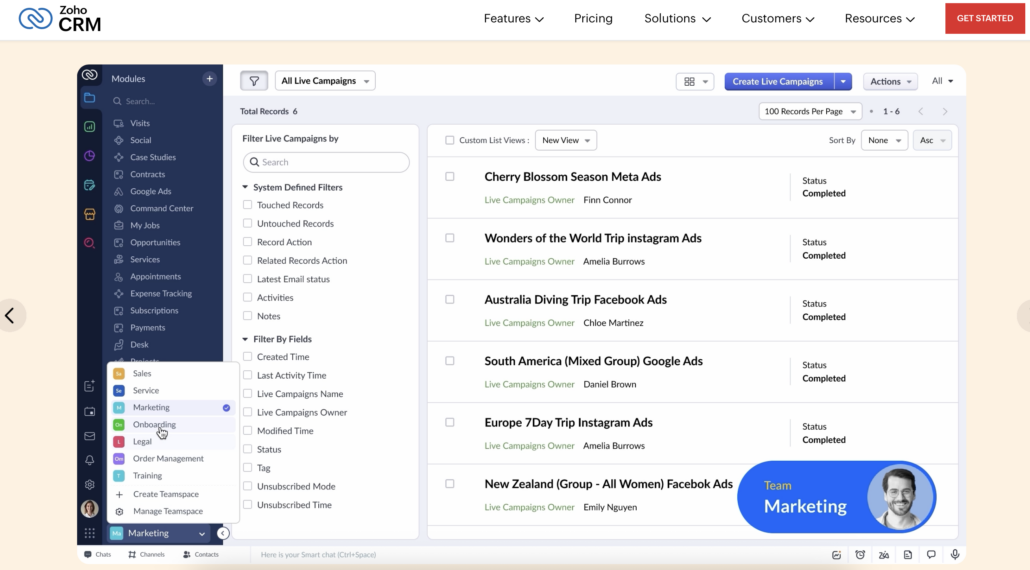Click the Manage Teamspace gear icon

(119, 512)
